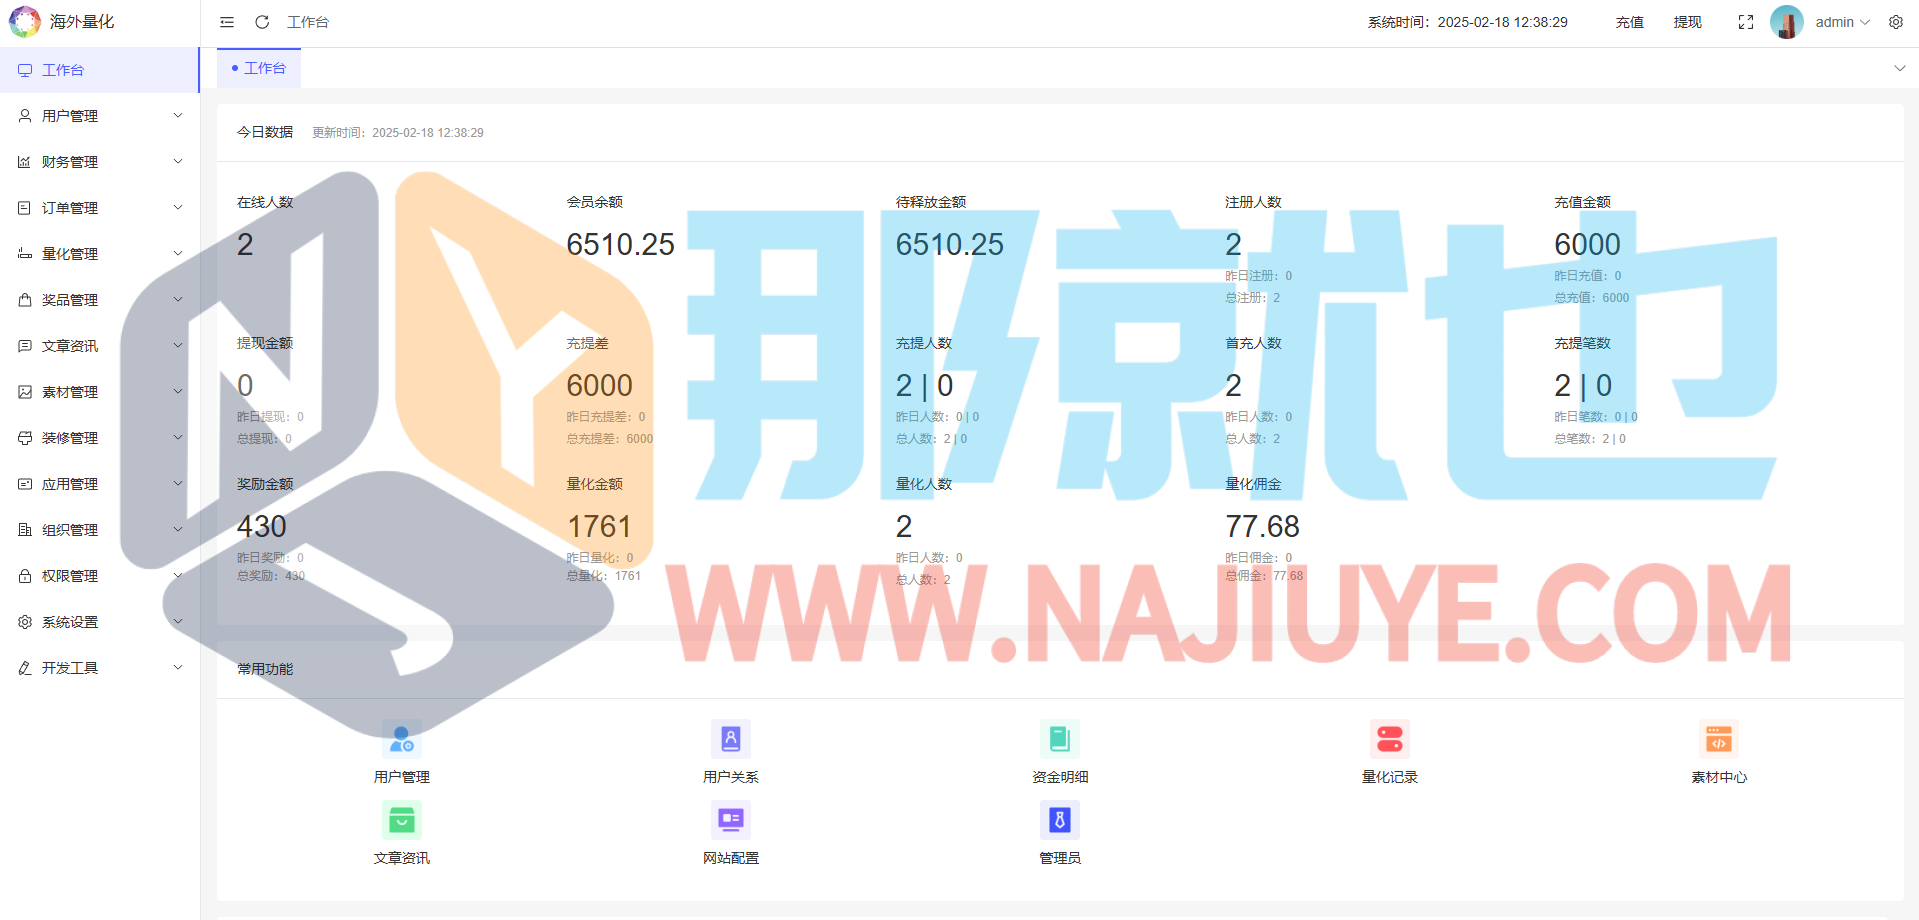The height and width of the screenshot is (920, 1919).
Task: Open the 用户关系 shortcut icon
Action: [730, 740]
